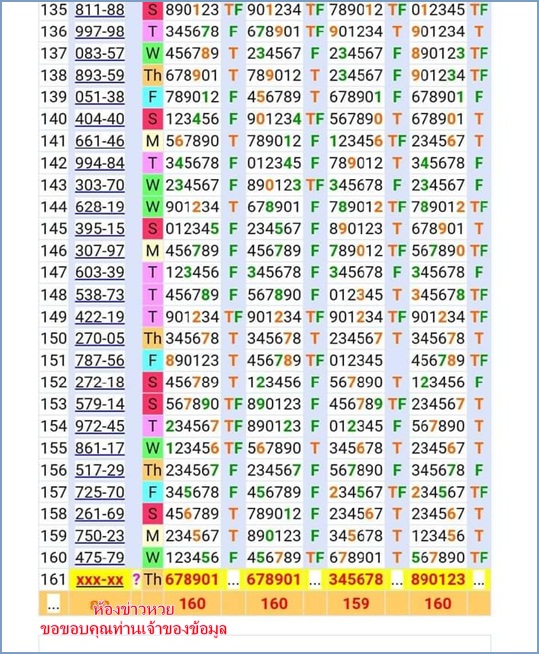This screenshot has height=654, width=539.
Task: Click the 456789 prediction in row 139
Action: pos(274,98)
